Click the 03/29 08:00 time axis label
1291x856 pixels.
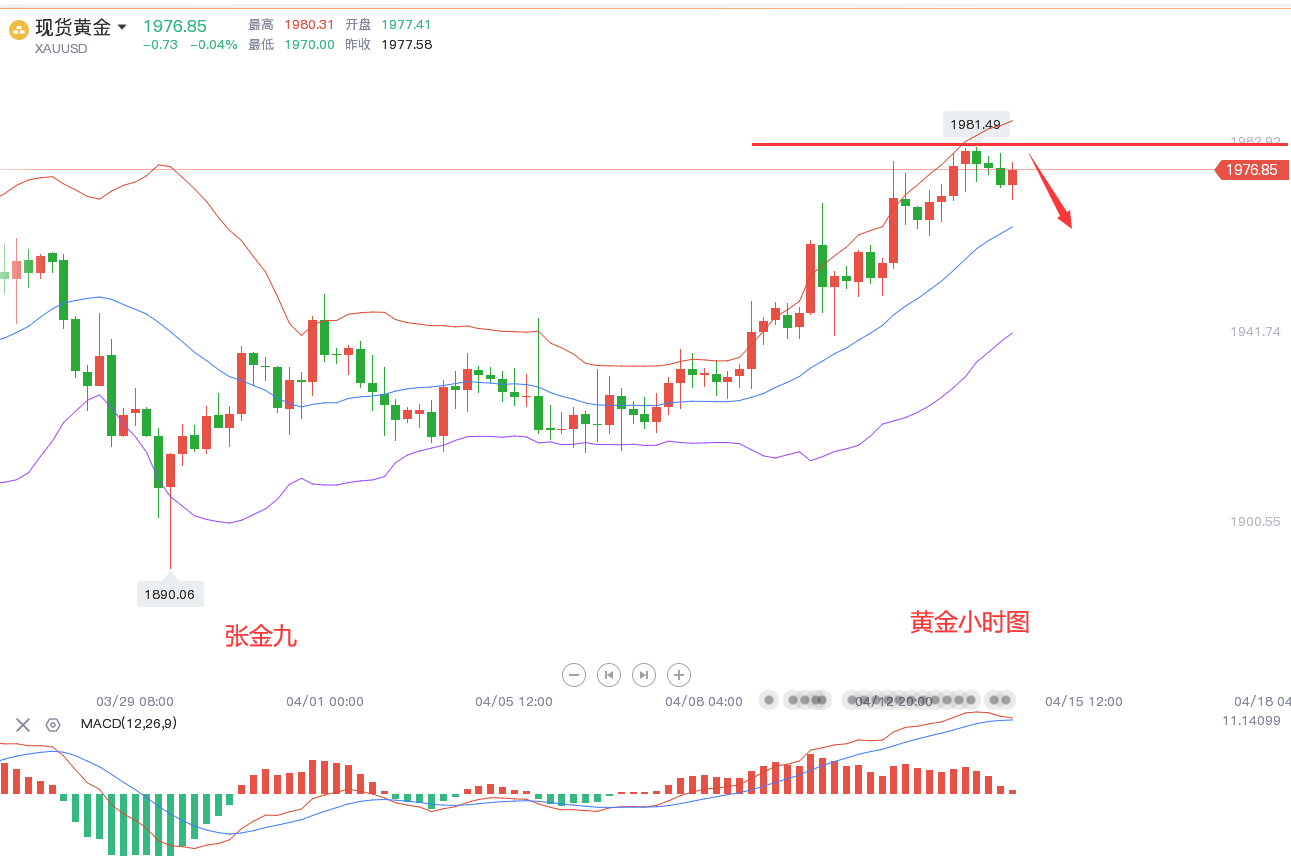click(x=135, y=702)
